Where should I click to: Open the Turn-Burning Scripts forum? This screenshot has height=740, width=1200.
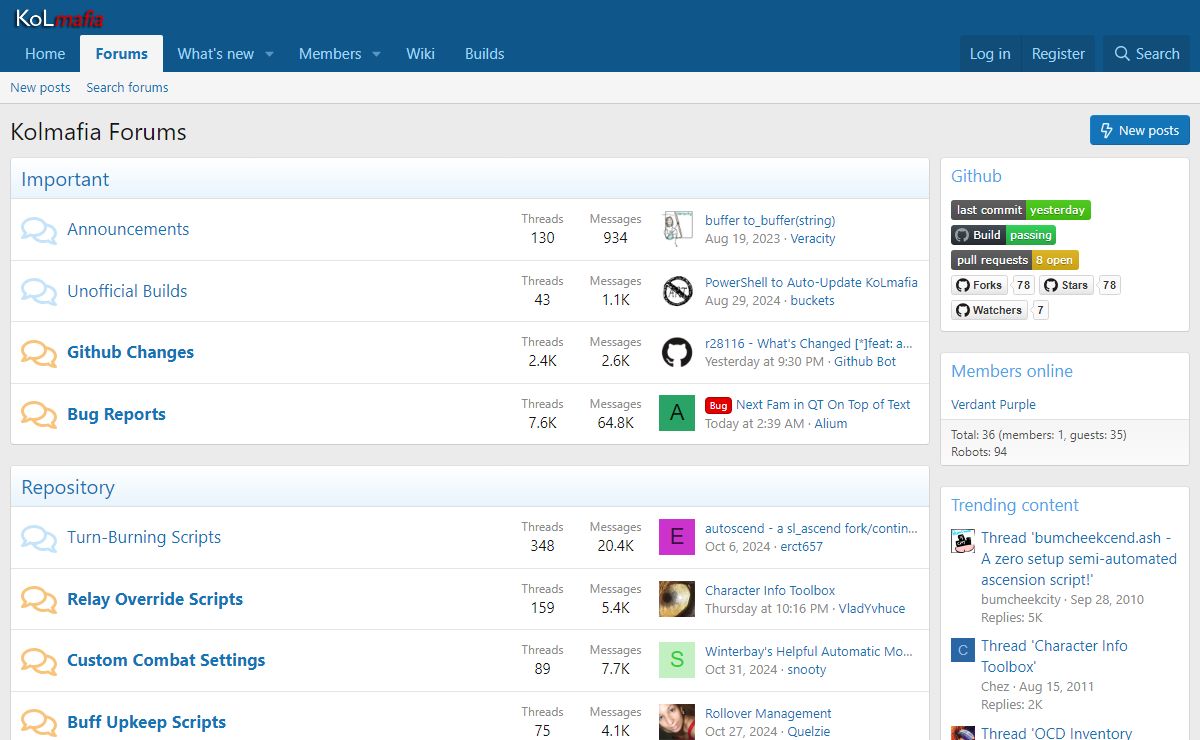[x=144, y=538]
